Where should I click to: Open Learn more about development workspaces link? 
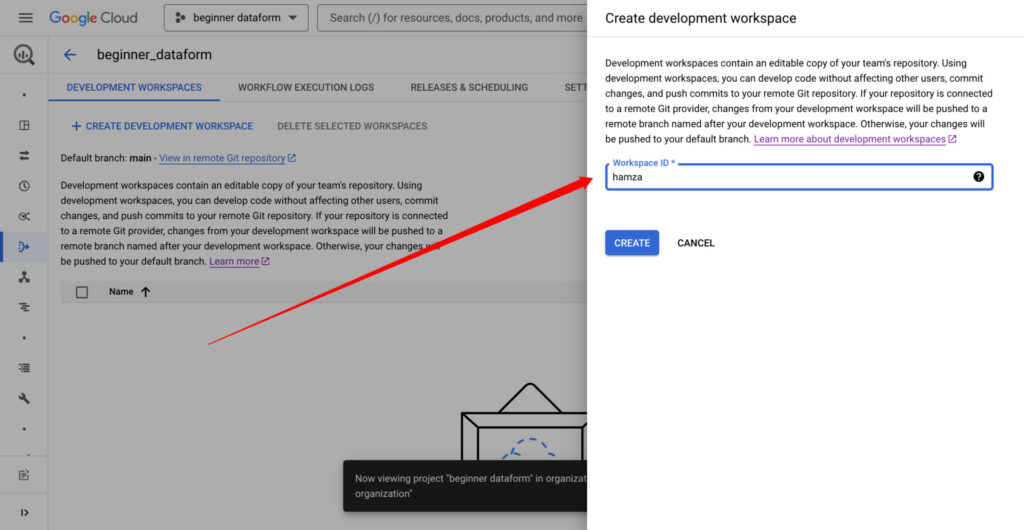coord(850,139)
